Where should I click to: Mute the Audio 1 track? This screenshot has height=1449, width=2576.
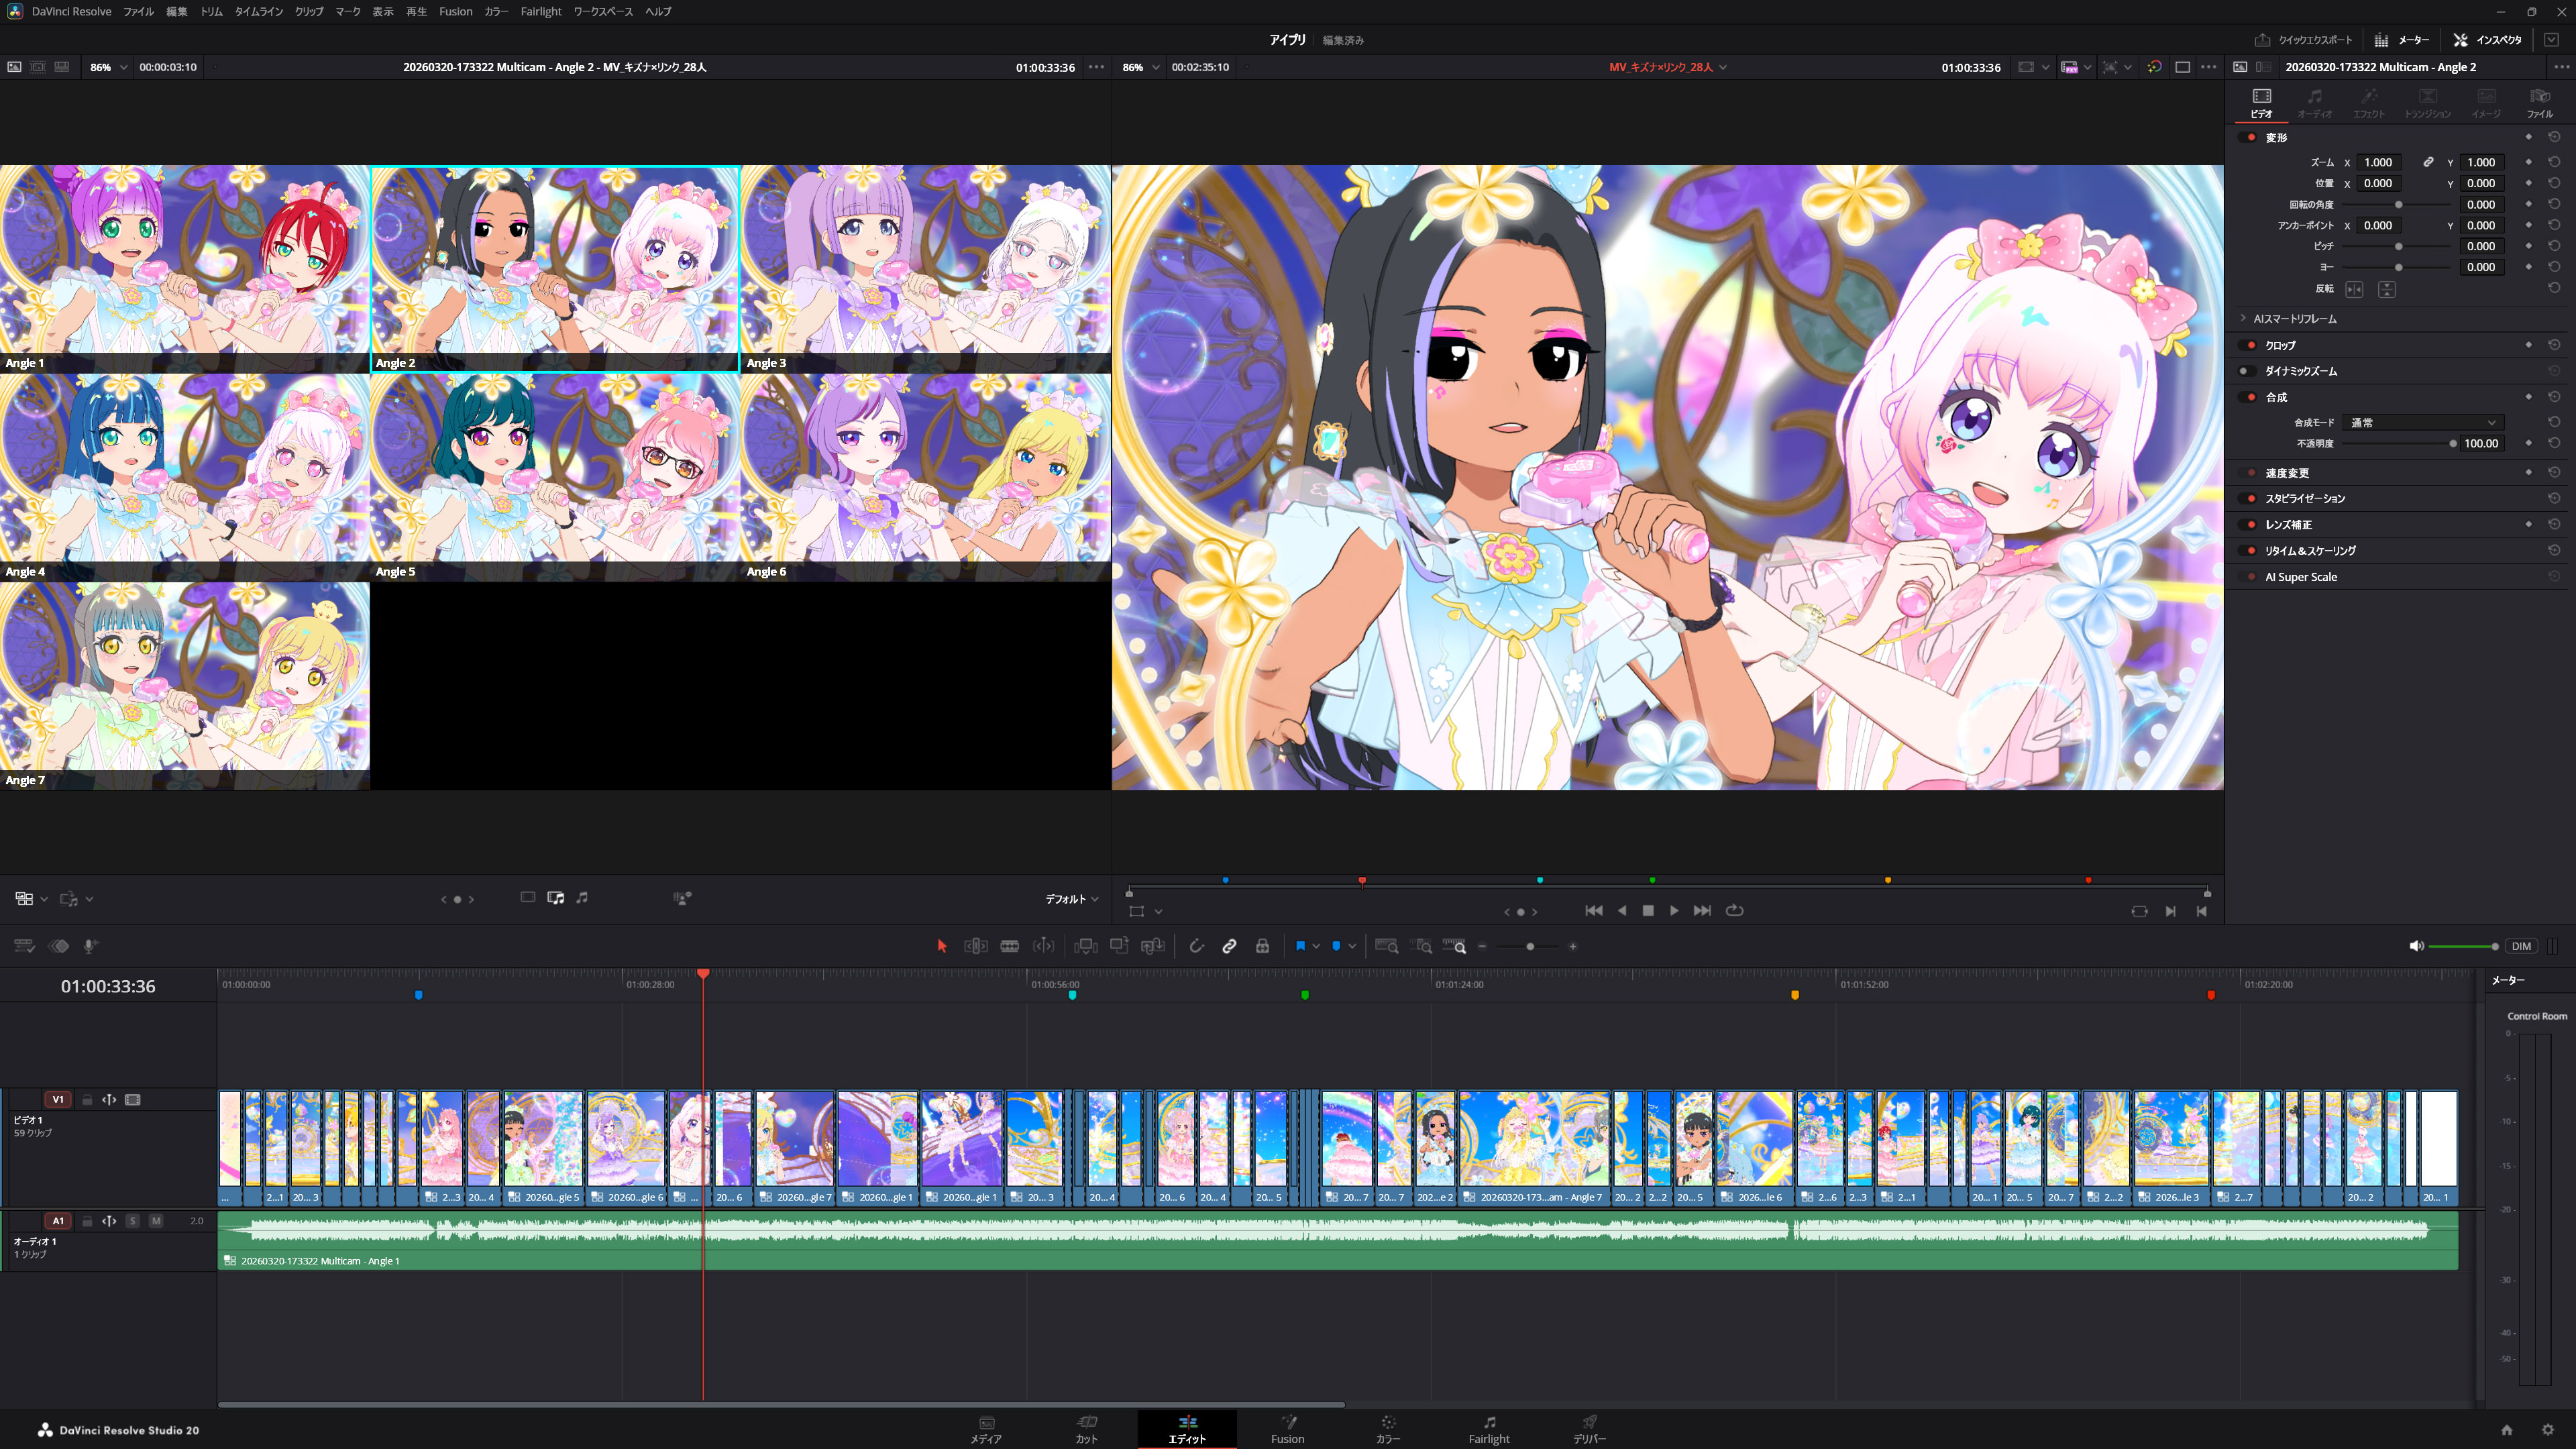156,1221
